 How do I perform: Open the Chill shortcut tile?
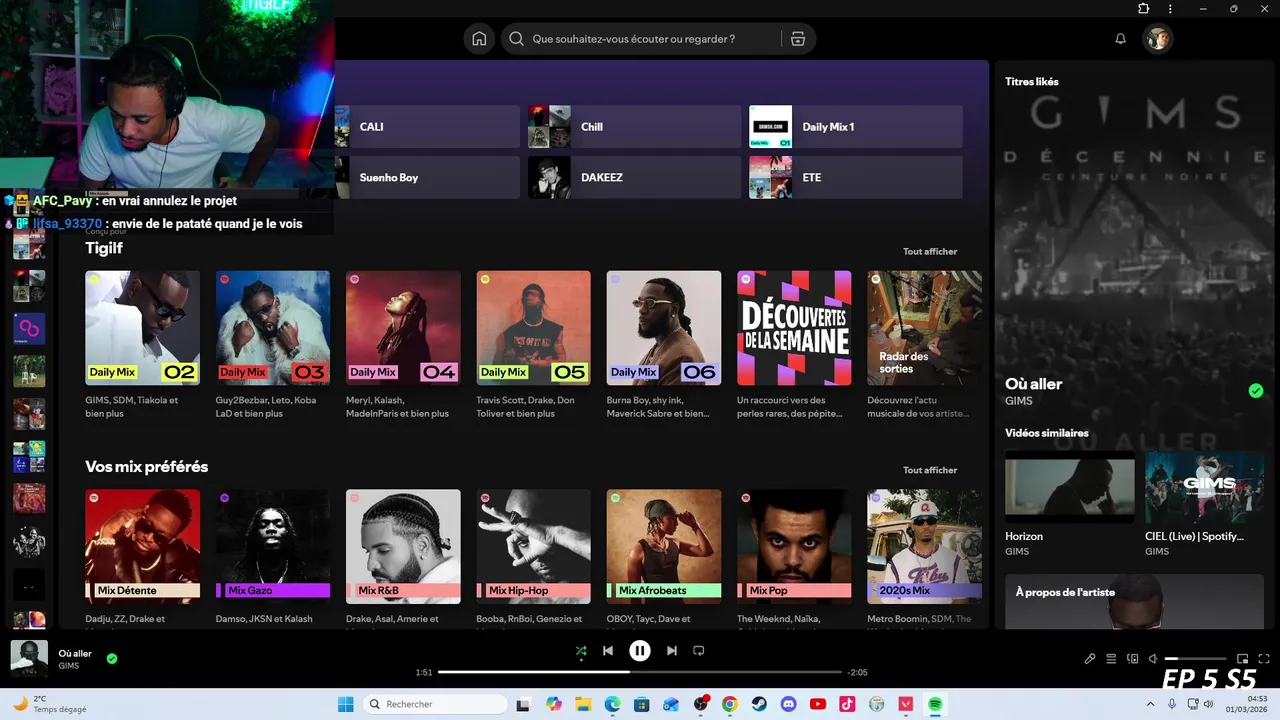634,127
